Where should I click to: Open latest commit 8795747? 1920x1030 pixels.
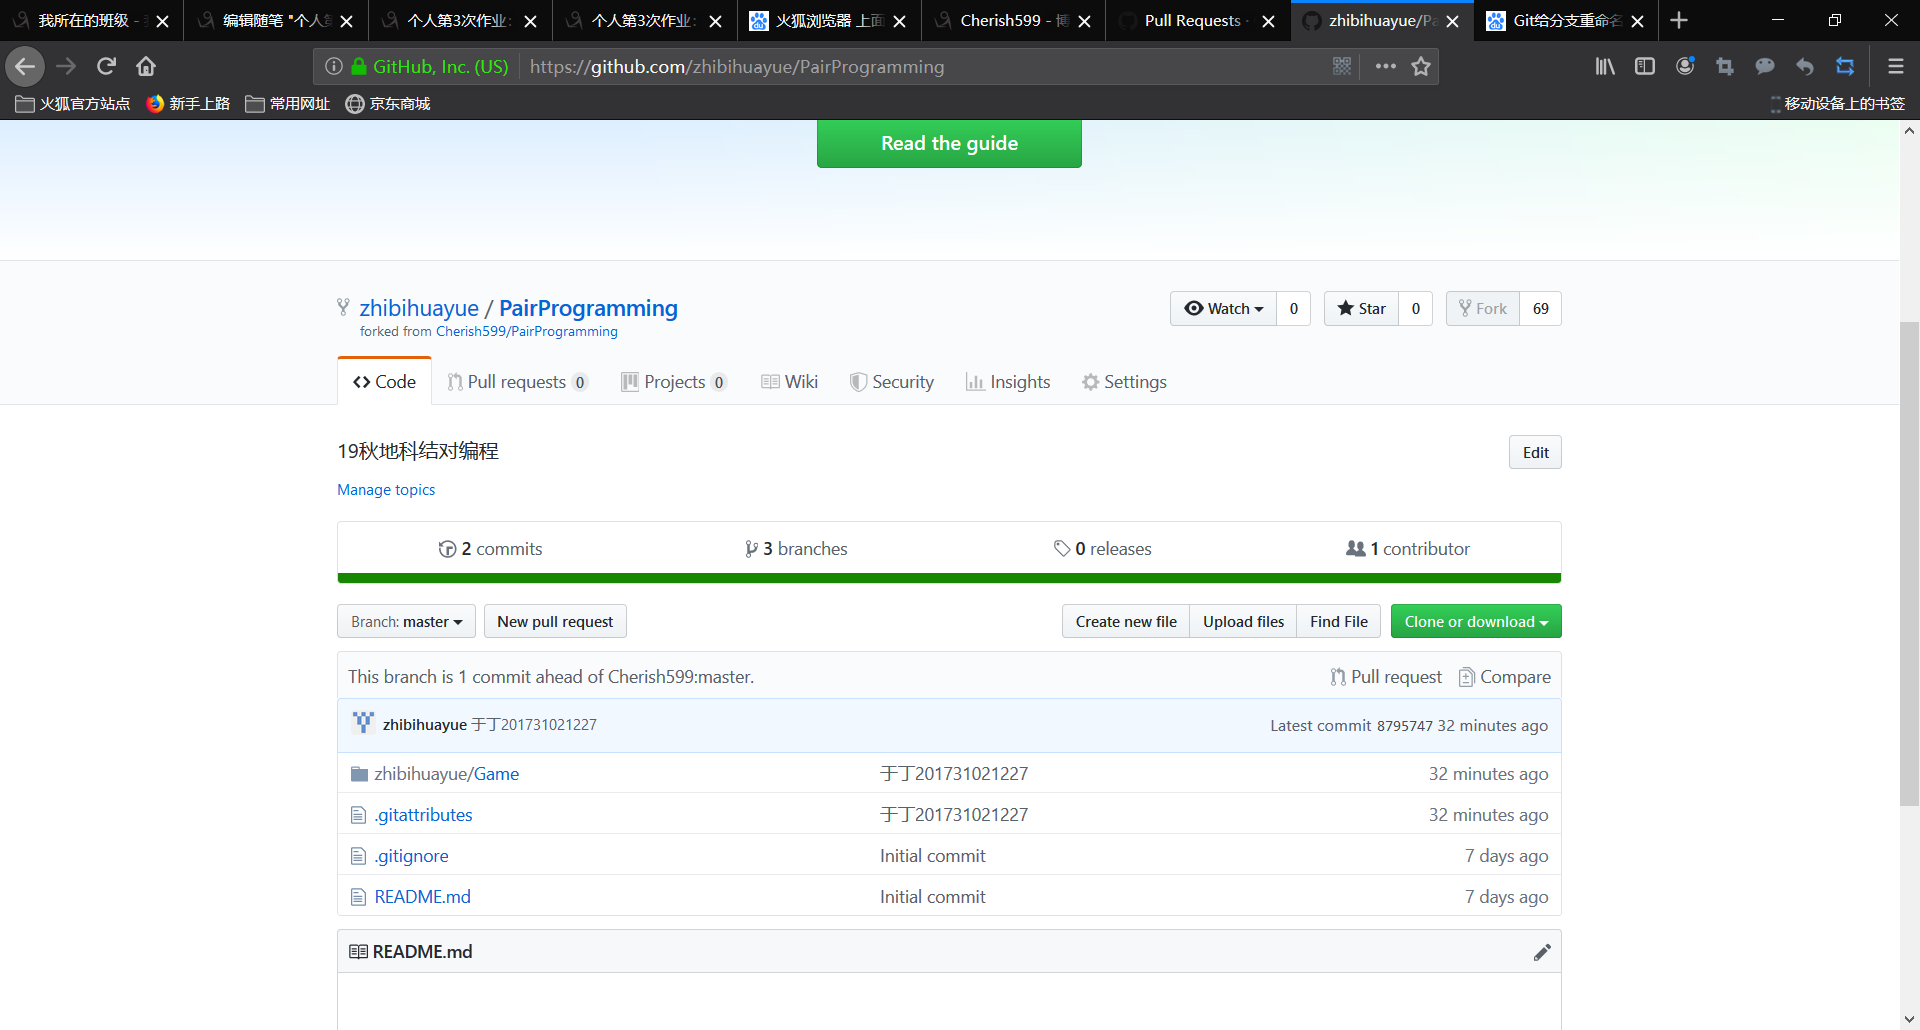tap(1404, 726)
